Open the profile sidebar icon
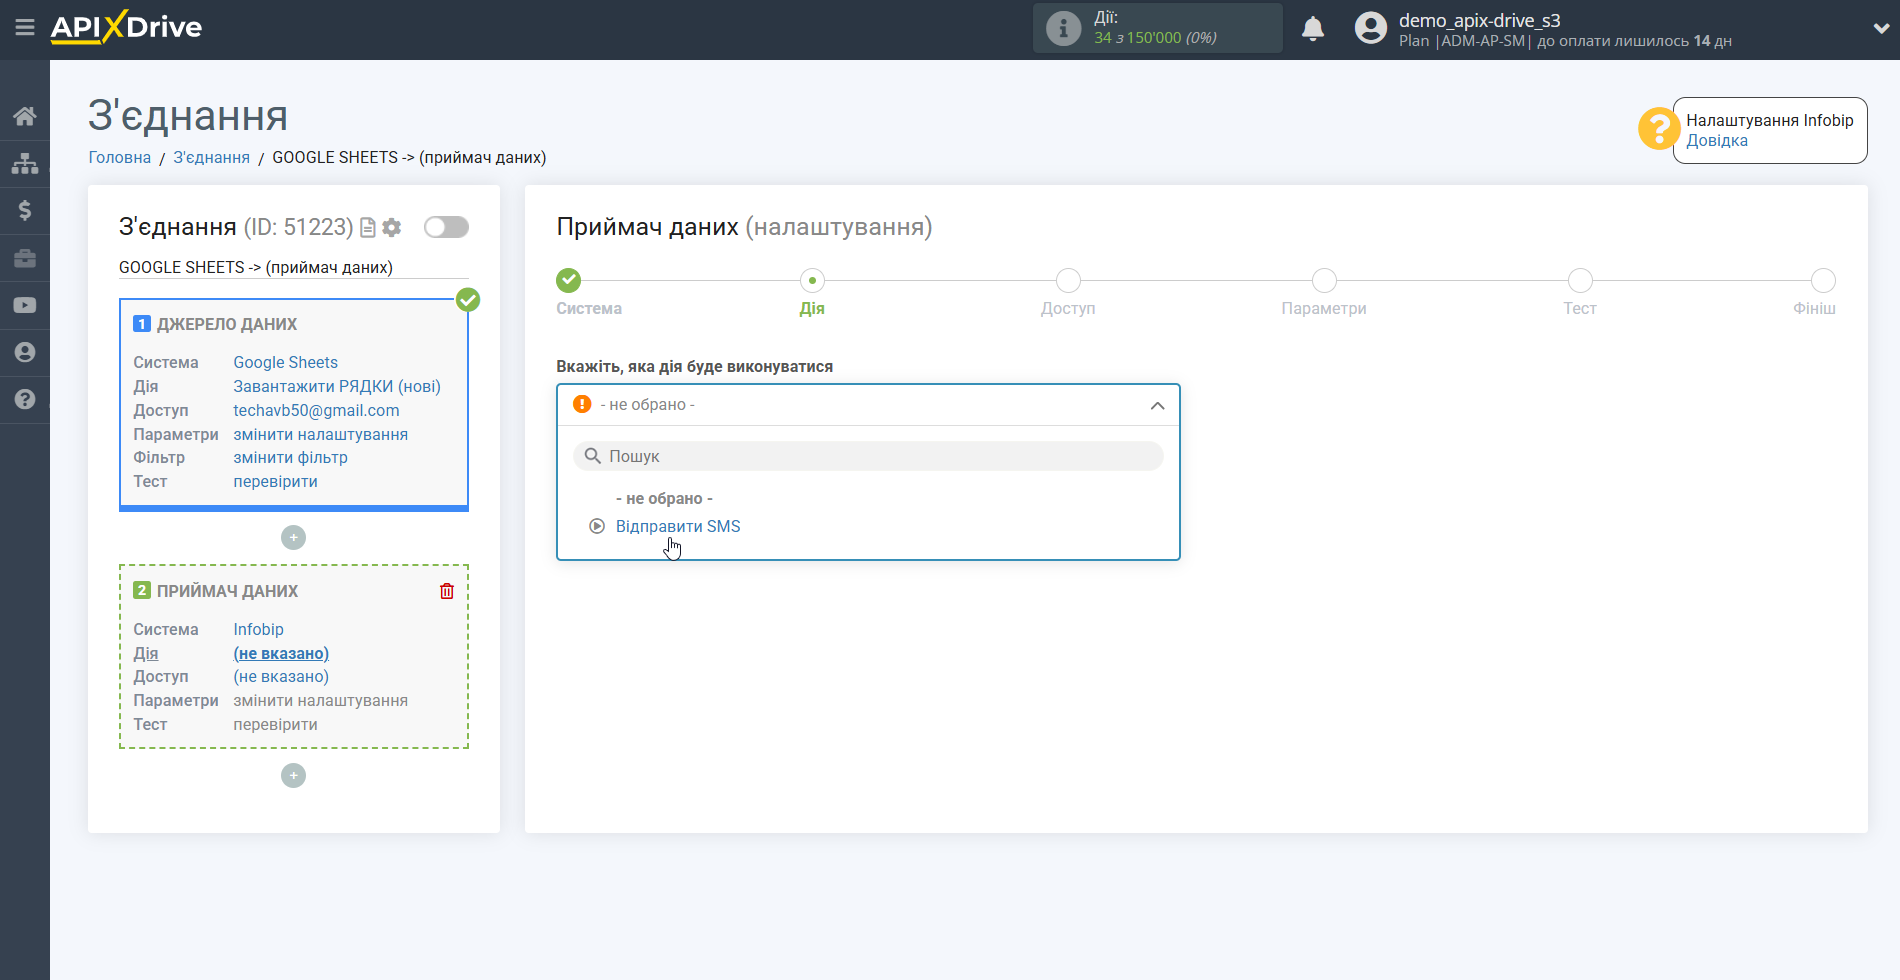 (x=25, y=352)
